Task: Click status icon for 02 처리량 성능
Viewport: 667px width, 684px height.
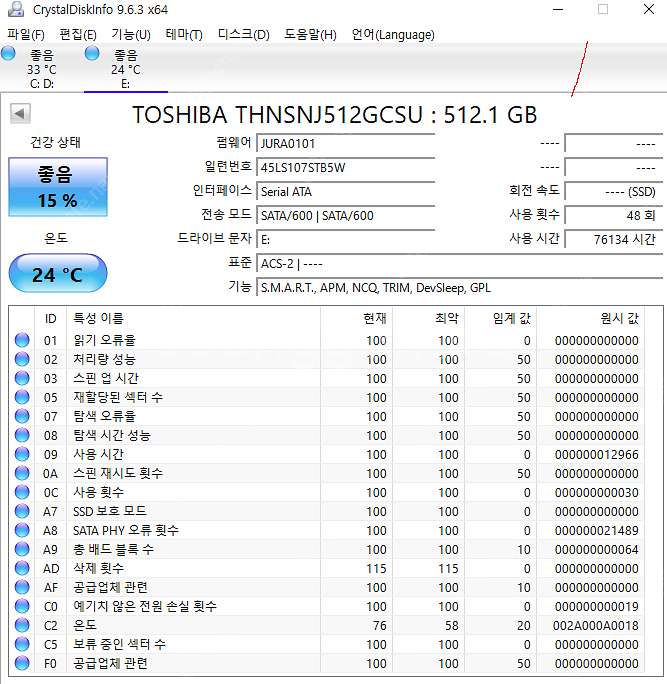Action: click(x=22, y=359)
